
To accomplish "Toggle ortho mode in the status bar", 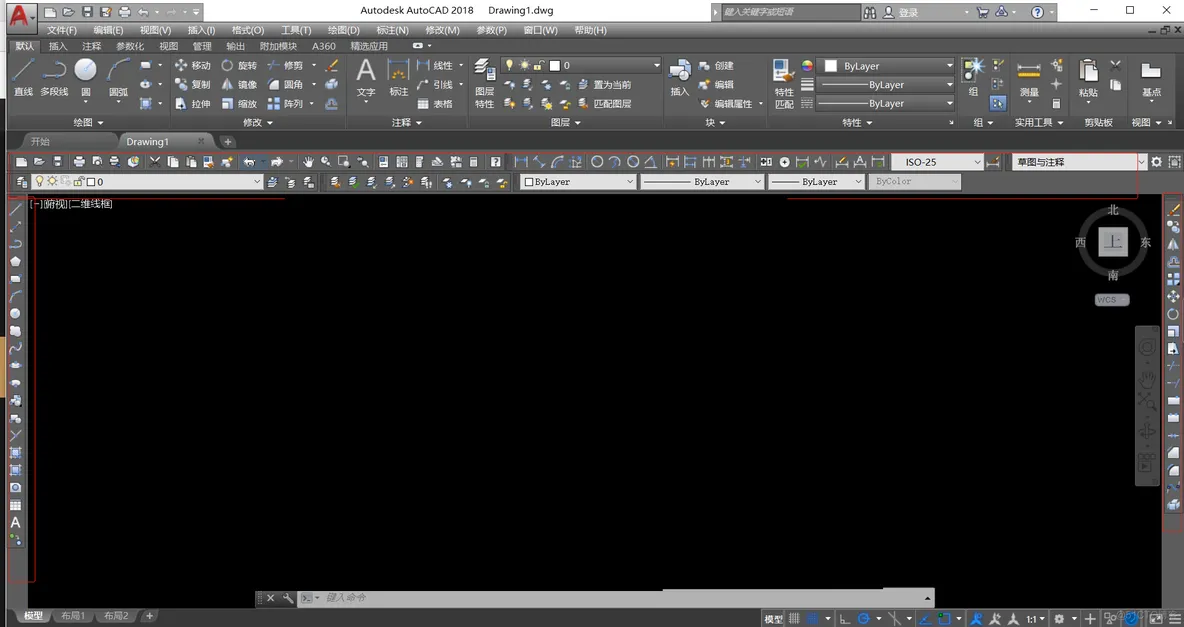I will pyautogui.click(x=845, y=619).
